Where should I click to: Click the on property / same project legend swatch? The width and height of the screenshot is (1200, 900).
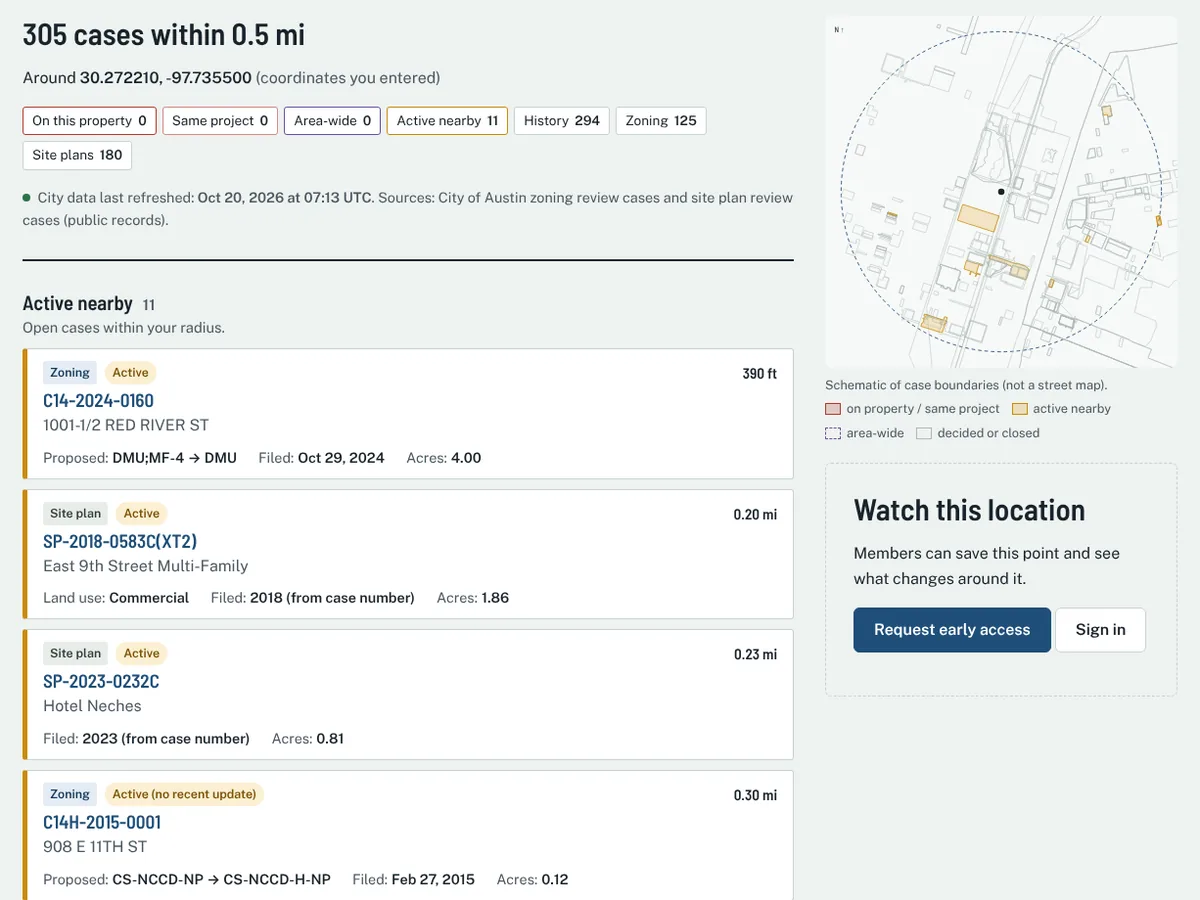coord(833,409)
